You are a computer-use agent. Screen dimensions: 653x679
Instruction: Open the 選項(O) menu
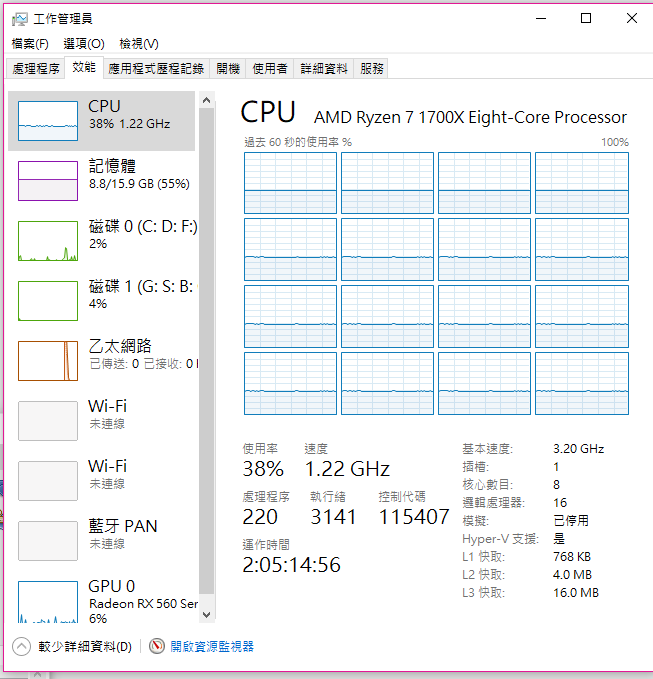(x=84, y=44)
